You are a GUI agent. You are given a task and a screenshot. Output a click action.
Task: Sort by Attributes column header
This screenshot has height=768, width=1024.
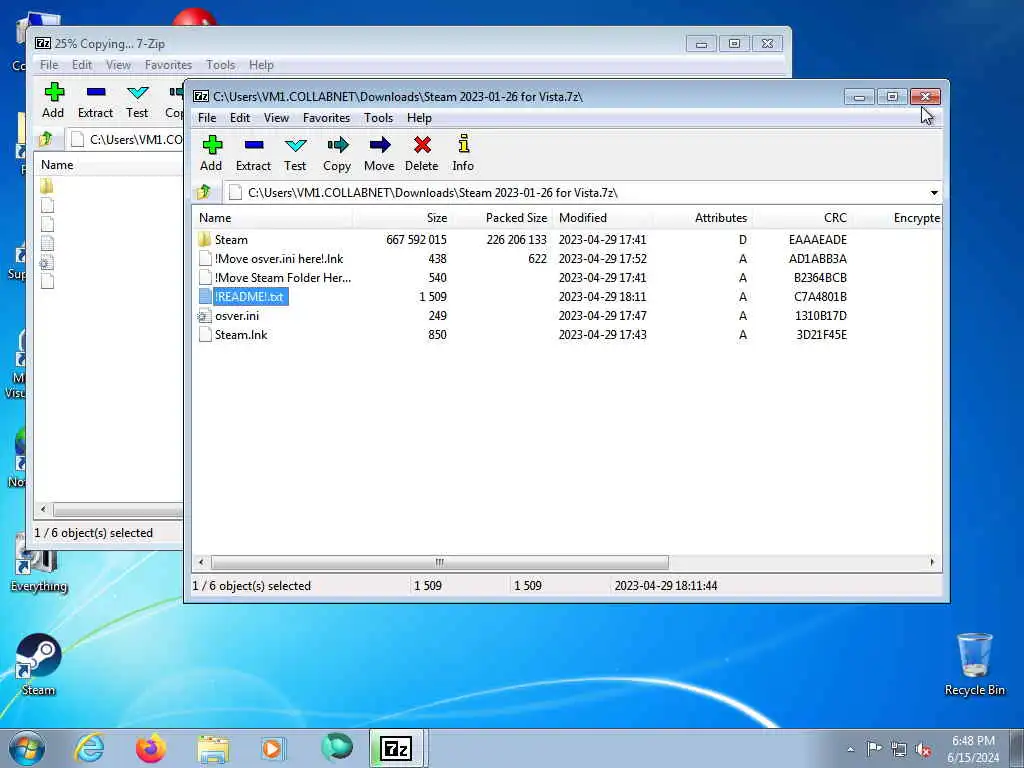pos(702,217)
